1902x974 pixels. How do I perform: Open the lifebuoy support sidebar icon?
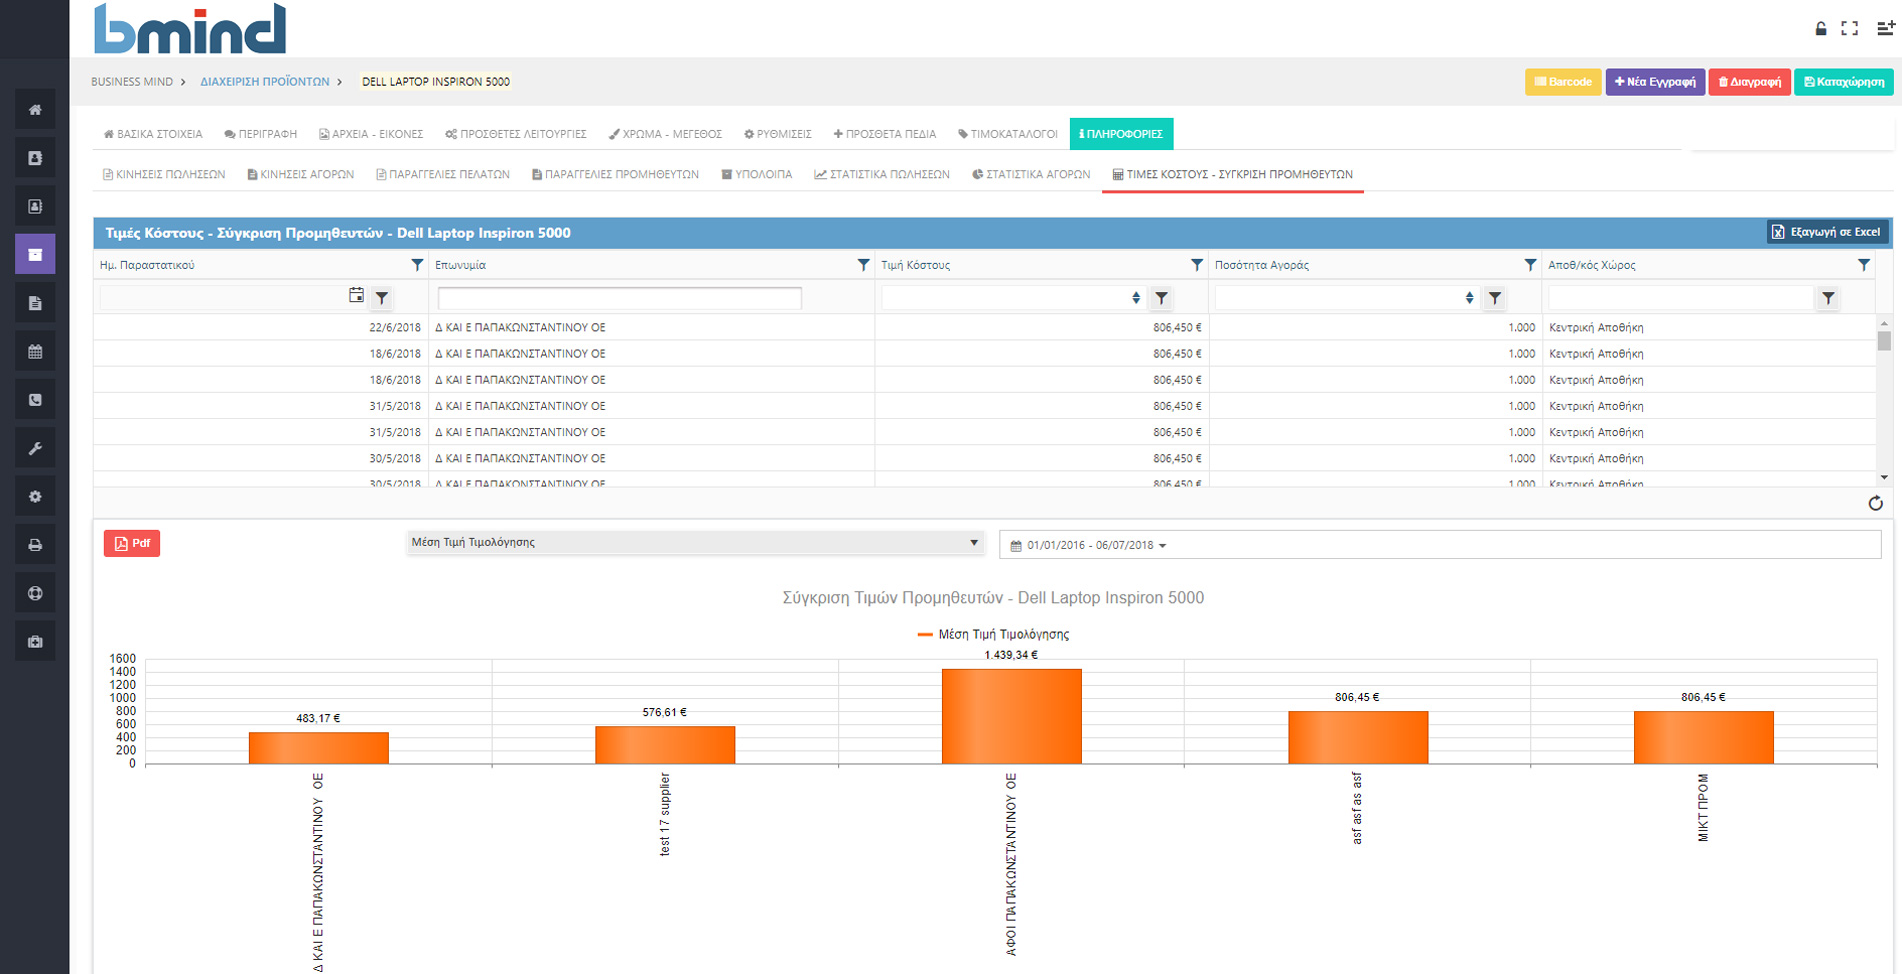[35, 593]
